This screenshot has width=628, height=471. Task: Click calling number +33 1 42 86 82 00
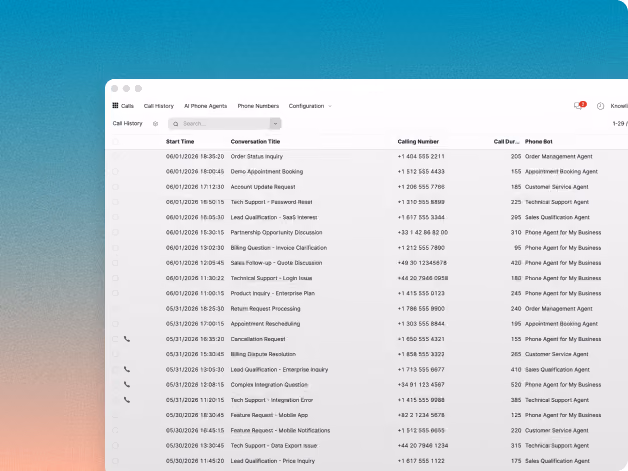423,232
